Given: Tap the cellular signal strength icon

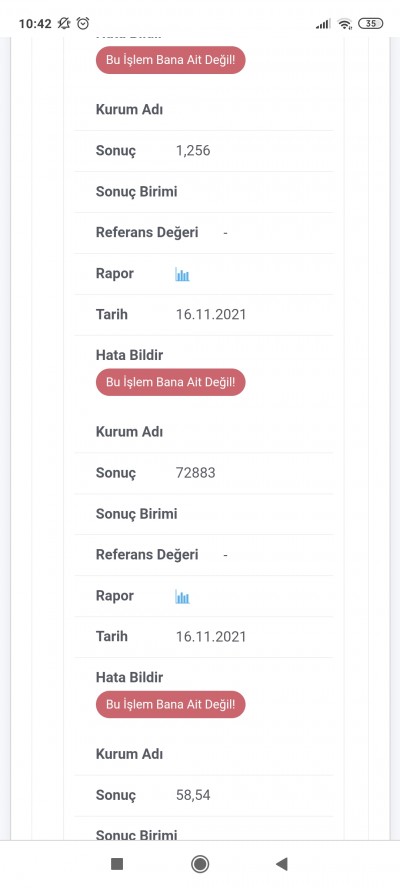Looking at the screenshot, I should [x=323, y=24].
